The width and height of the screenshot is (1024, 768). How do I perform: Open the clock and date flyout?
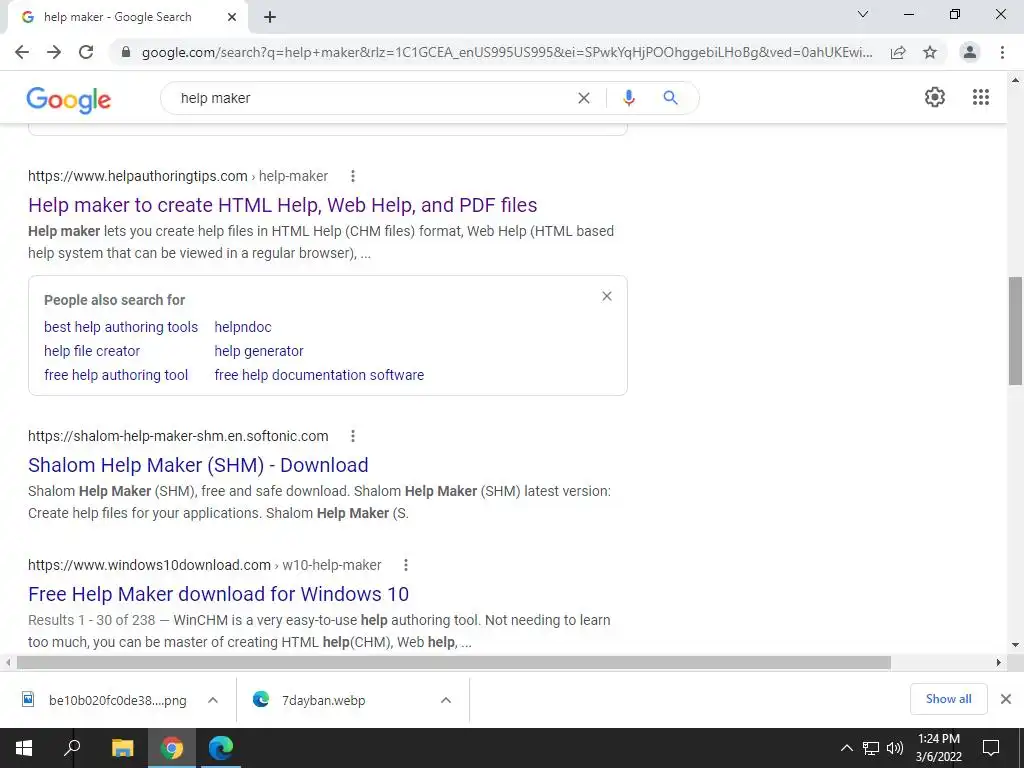tap(938, 748)
